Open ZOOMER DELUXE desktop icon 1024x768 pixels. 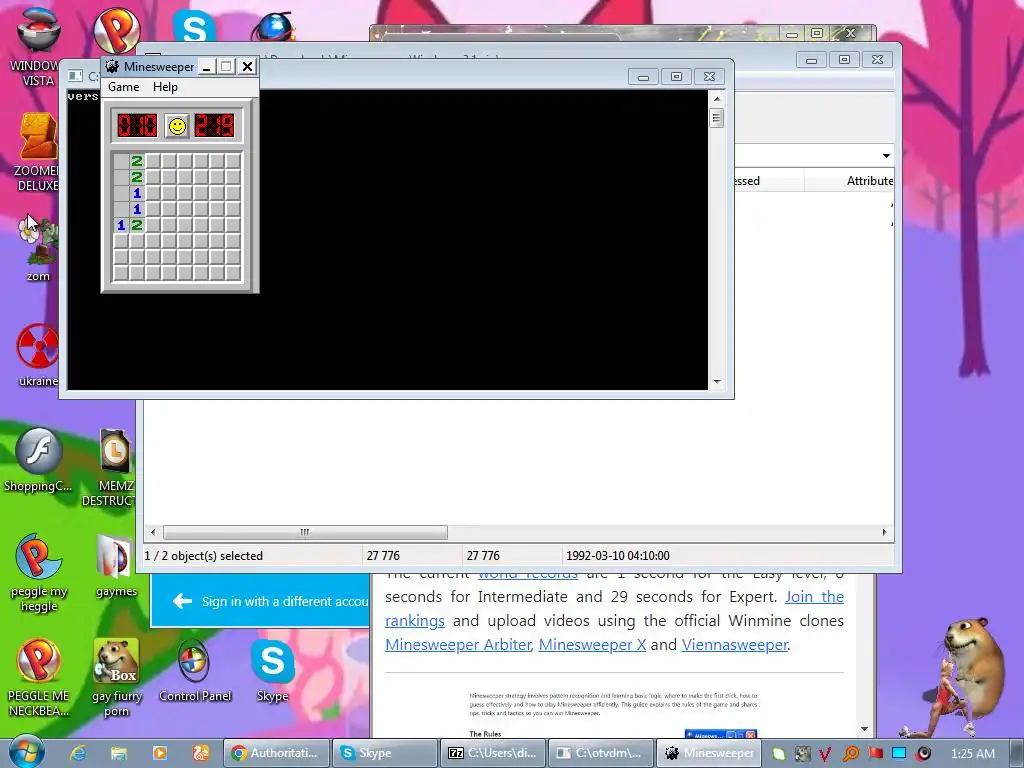38,152
